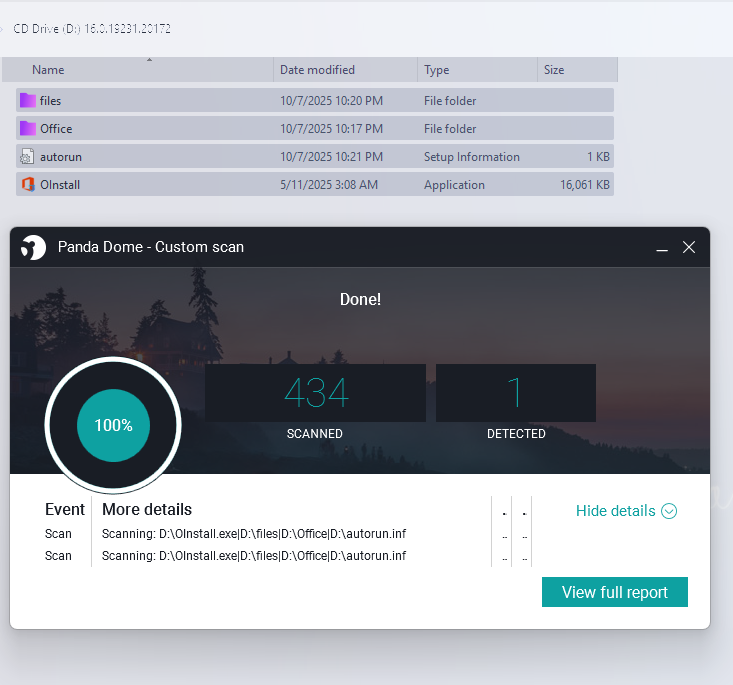The height and width of the screenshot is (685, 733).
Task: Select the OInstall file name
Action: tap(60, 185)
